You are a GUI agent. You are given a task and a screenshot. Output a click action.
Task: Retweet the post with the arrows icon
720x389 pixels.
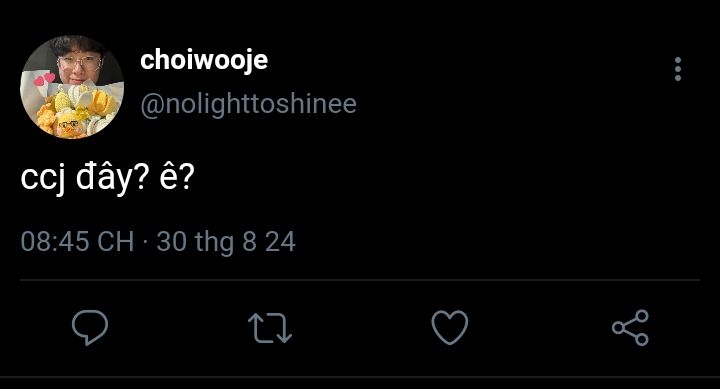(x=270, y=328)
